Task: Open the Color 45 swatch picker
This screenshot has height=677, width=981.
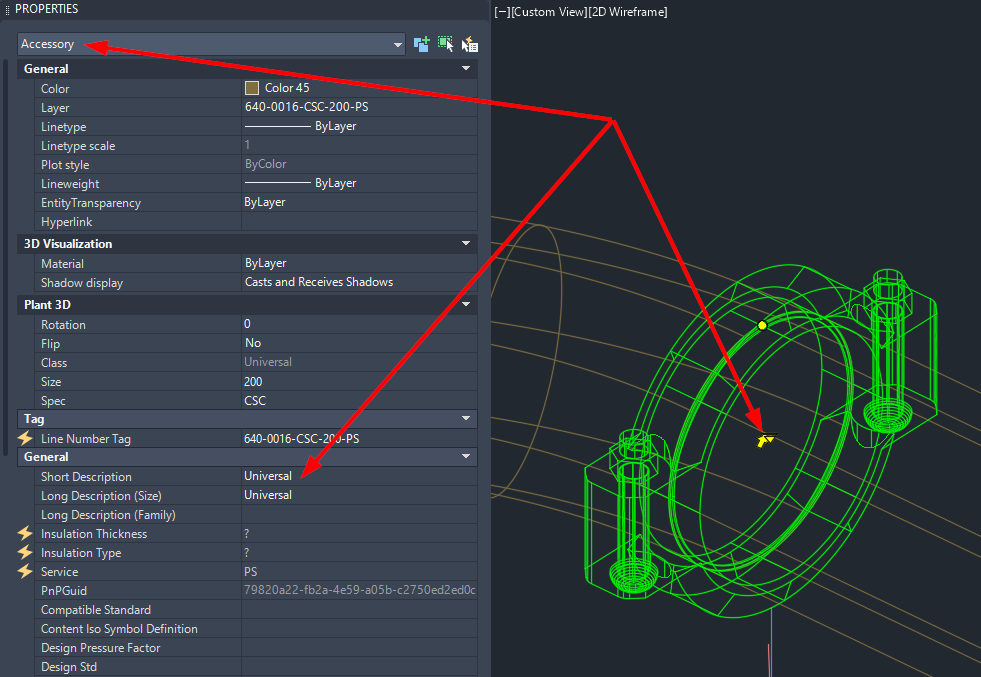Action: click(x=252, y=87)
